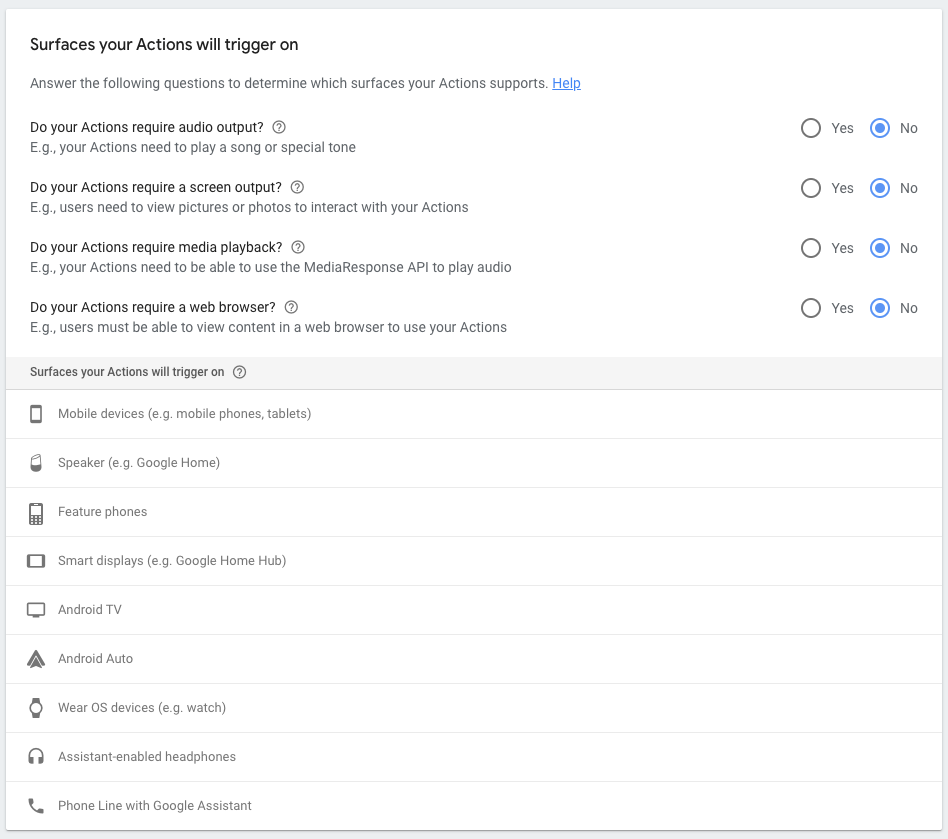Select Yes for screen output requirement
The height and width of the screenshot is (839, 948).
[811, 188]
